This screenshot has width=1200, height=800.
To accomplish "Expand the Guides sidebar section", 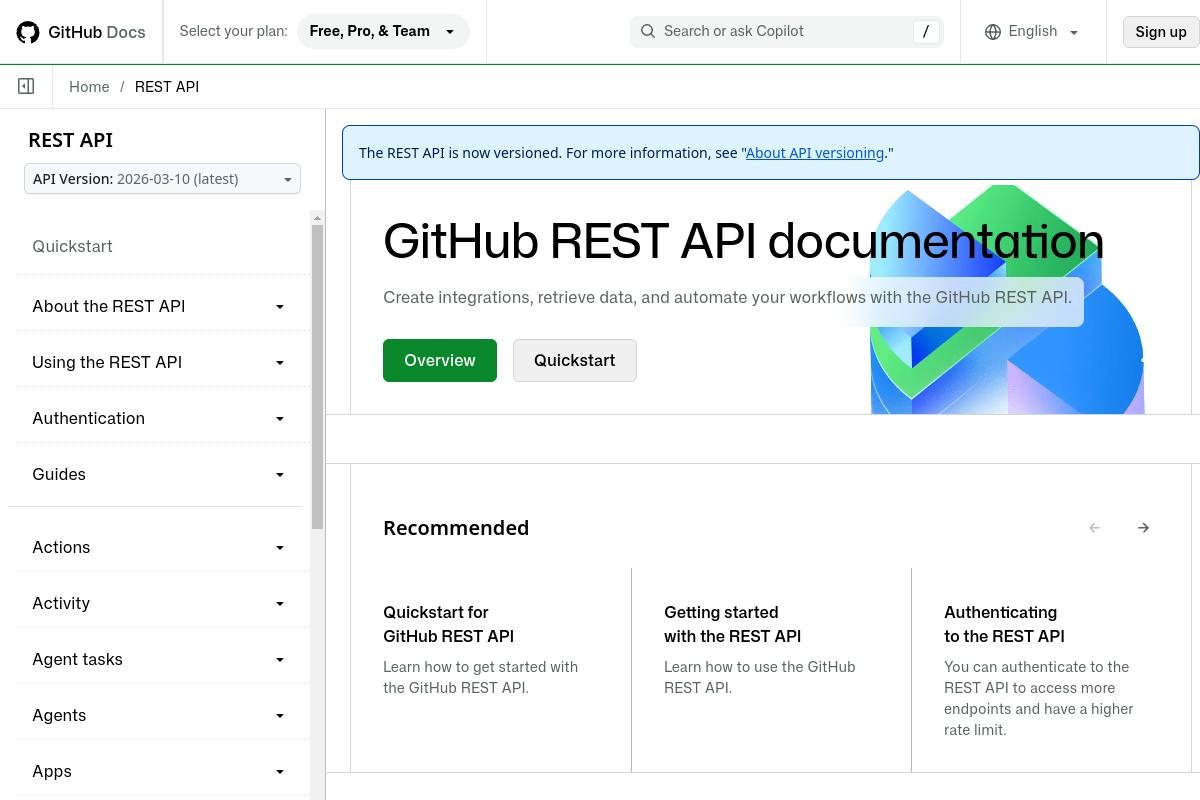I will point(159,474).
